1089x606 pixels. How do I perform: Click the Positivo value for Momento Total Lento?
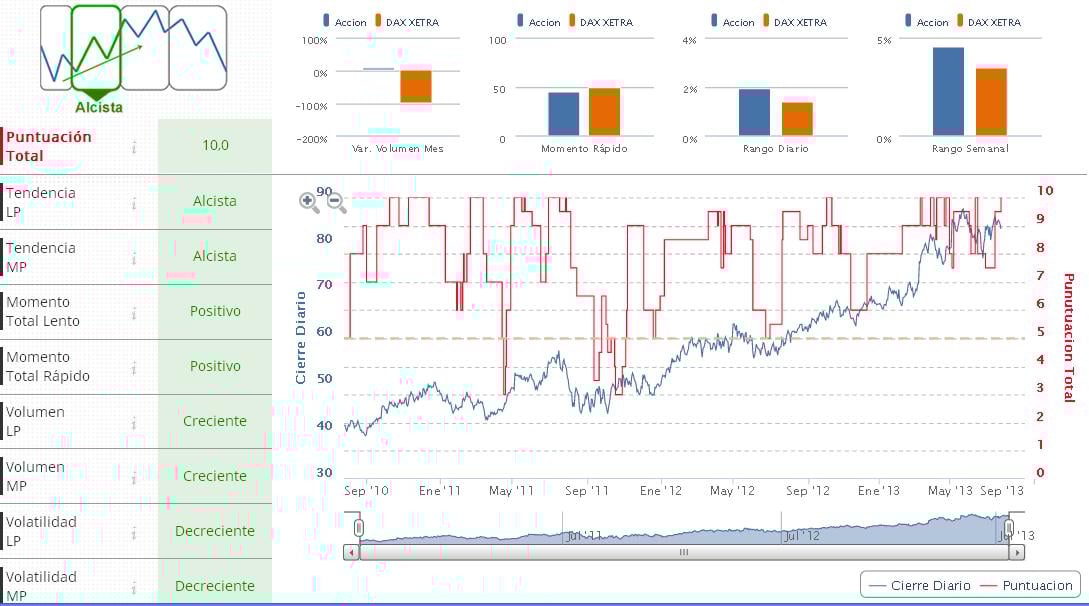pos(215,311)
